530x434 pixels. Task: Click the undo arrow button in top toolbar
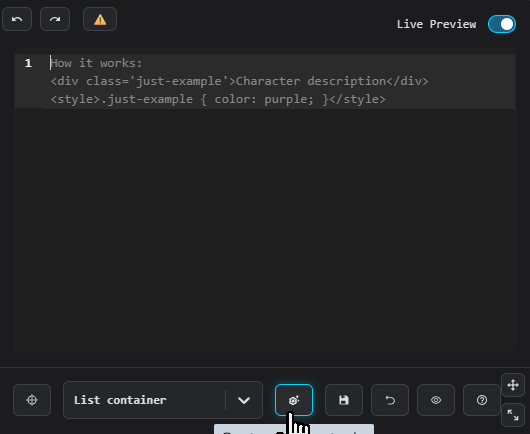[17, 19]
